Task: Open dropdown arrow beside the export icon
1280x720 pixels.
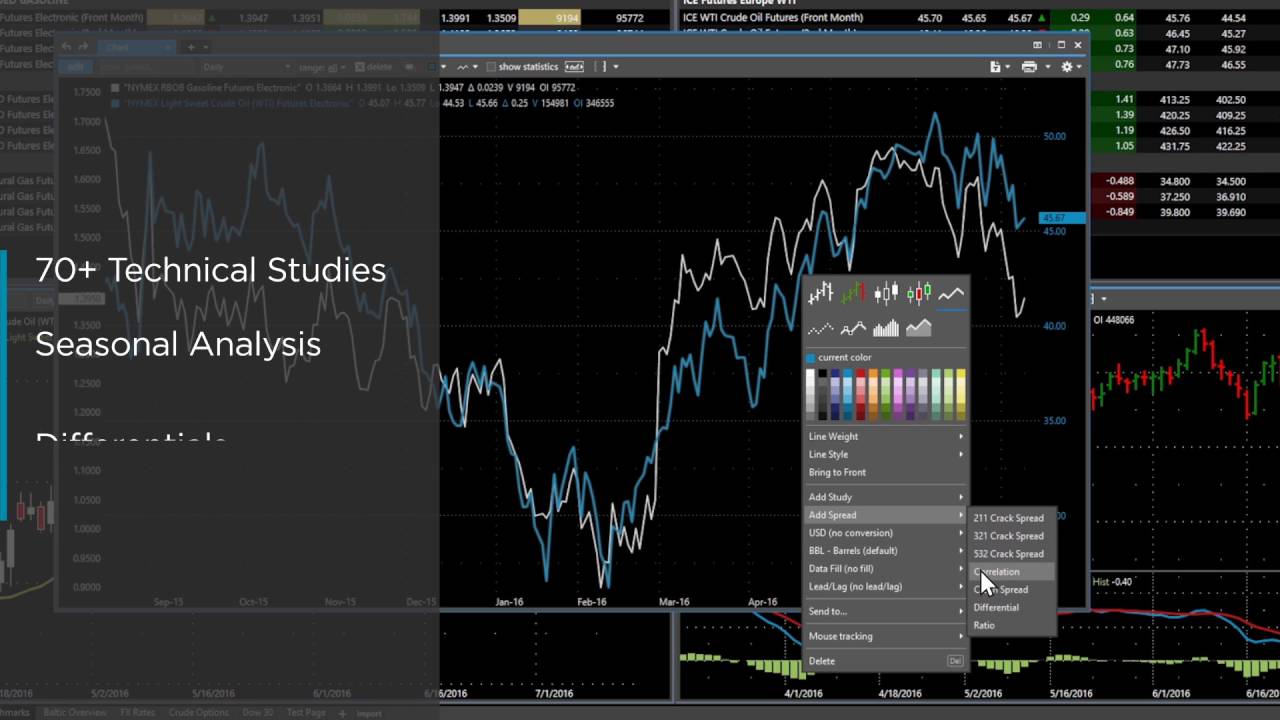Action: coord(1008,67)
